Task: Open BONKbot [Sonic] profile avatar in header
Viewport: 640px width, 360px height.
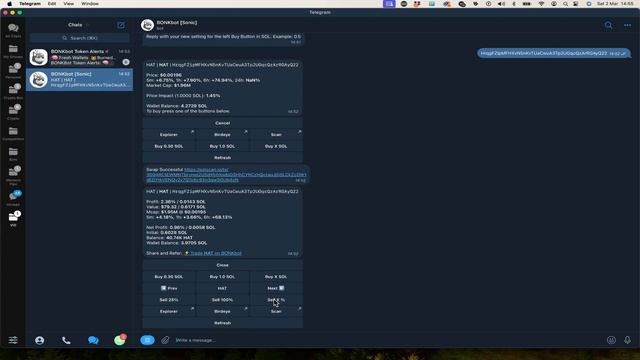Action: [147, 25]
